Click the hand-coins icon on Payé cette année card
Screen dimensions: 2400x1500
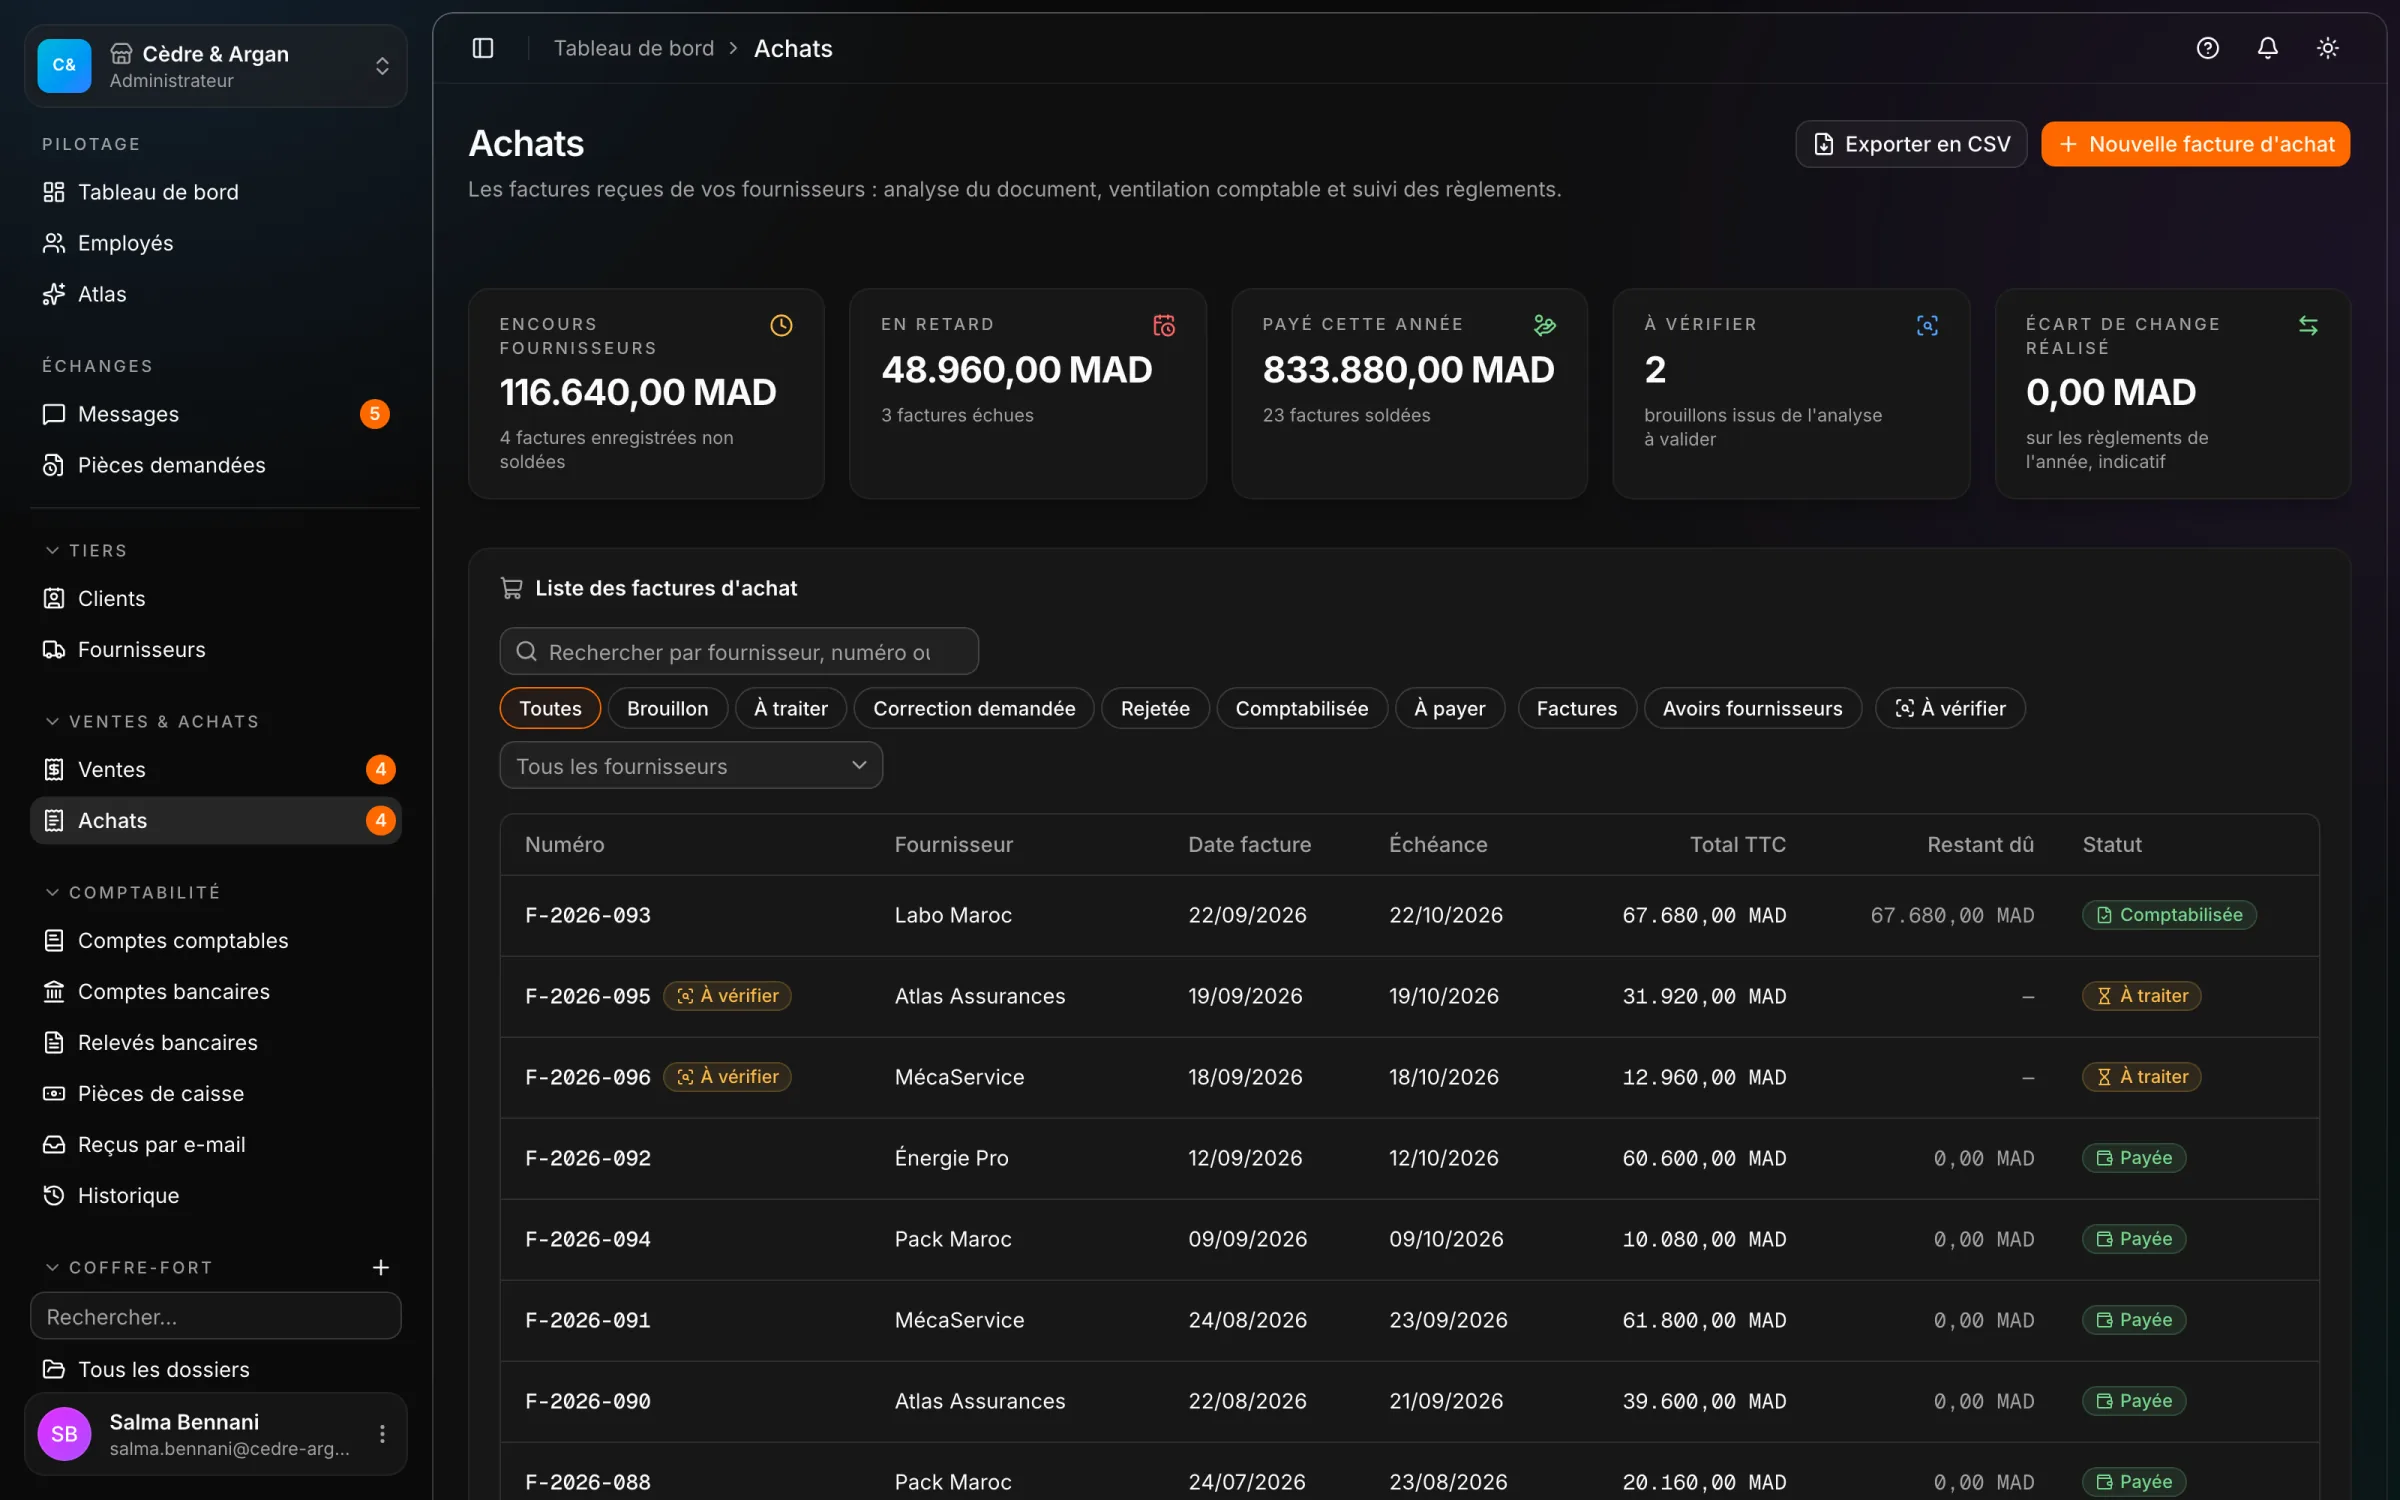click(1544, 325)
